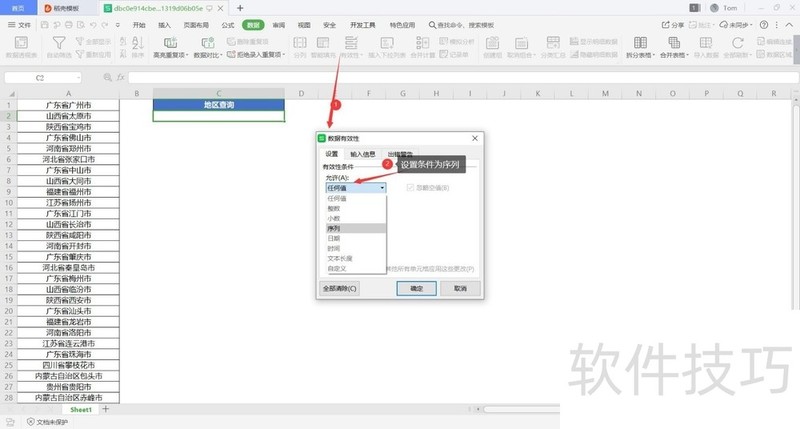The height and width of the screenshot is (429, 800).
Task: Click the undo arrow icon
Action: [x=93, y=24]
